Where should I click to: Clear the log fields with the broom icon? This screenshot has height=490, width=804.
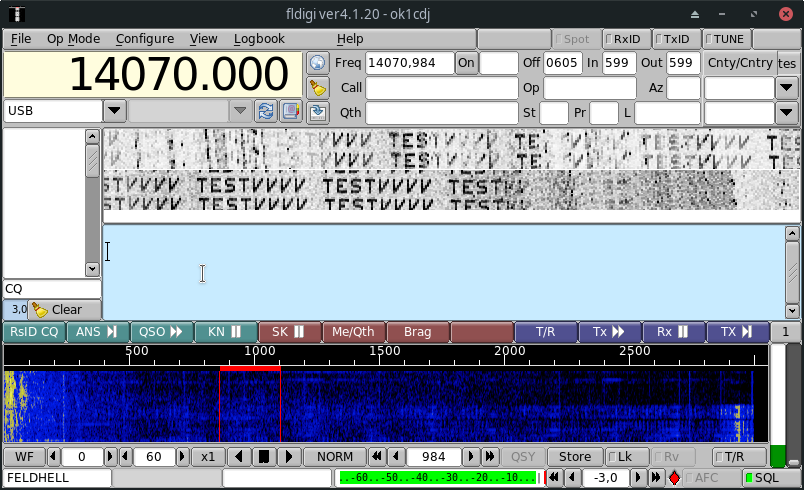[x=317, y=88]
